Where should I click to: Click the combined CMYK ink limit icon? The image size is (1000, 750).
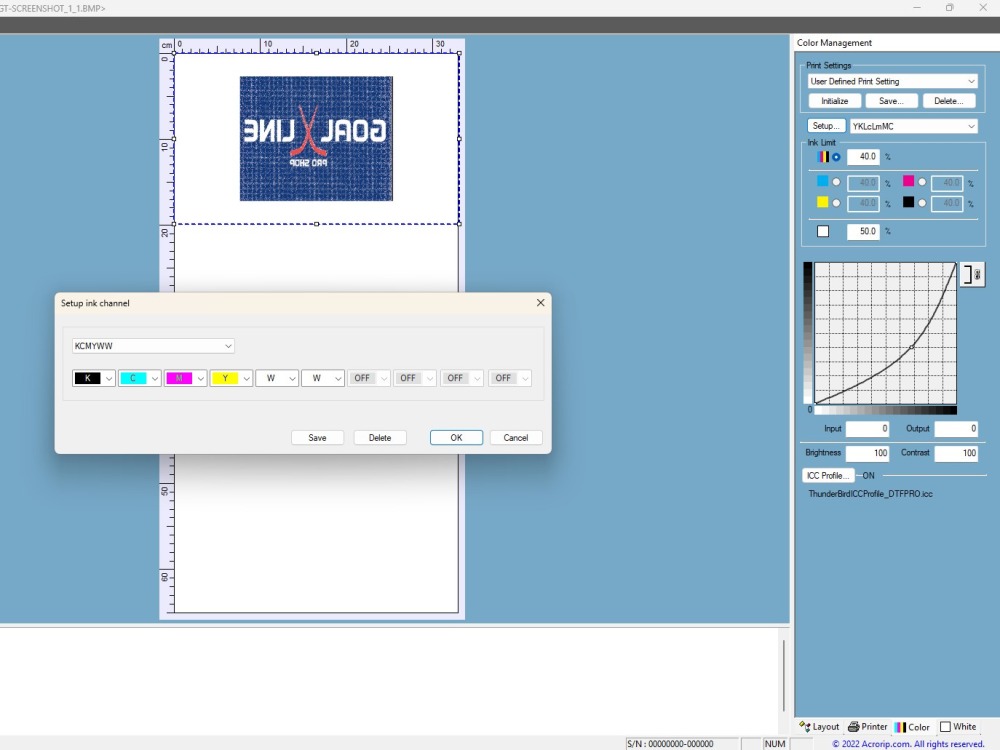point(823,156)
